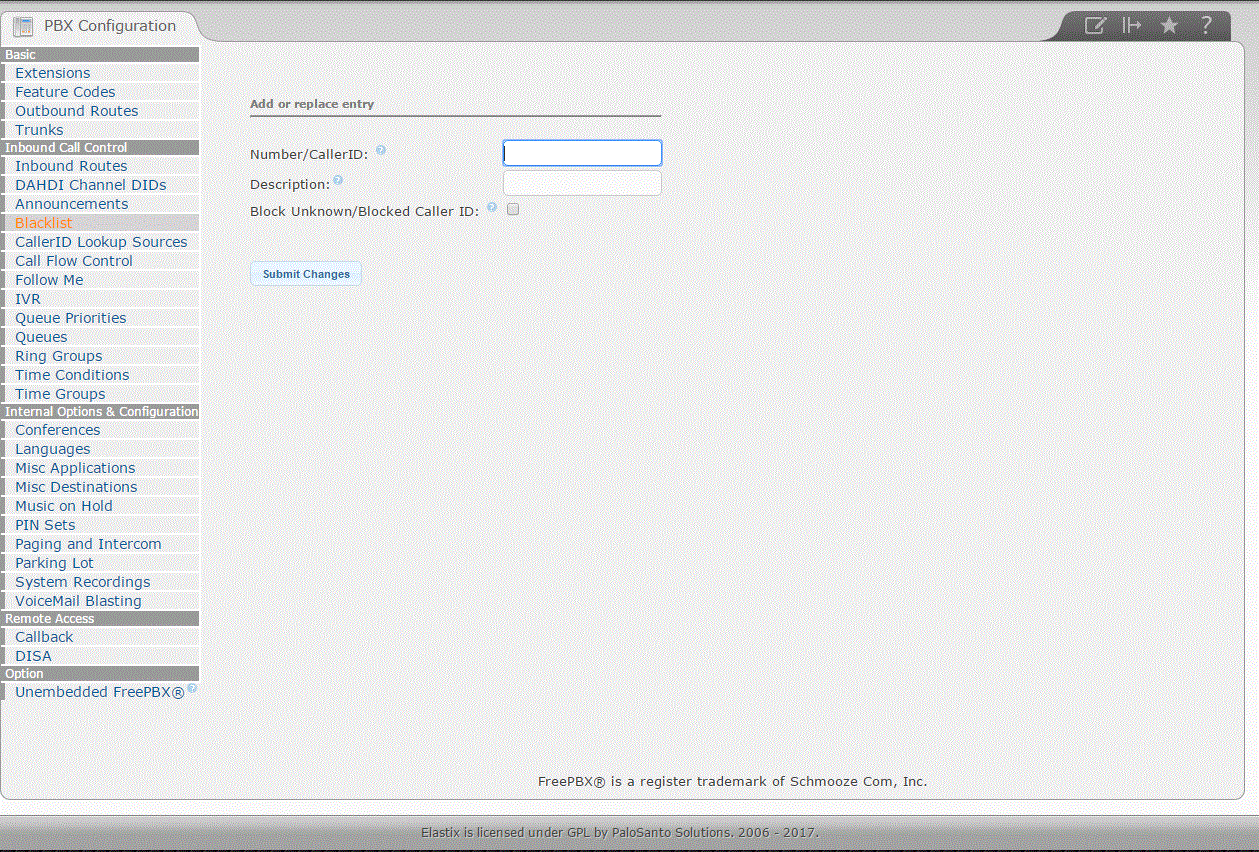Click help icon beside Unembedded FreePBX
1259x852 pixels.
pos(192,688)
